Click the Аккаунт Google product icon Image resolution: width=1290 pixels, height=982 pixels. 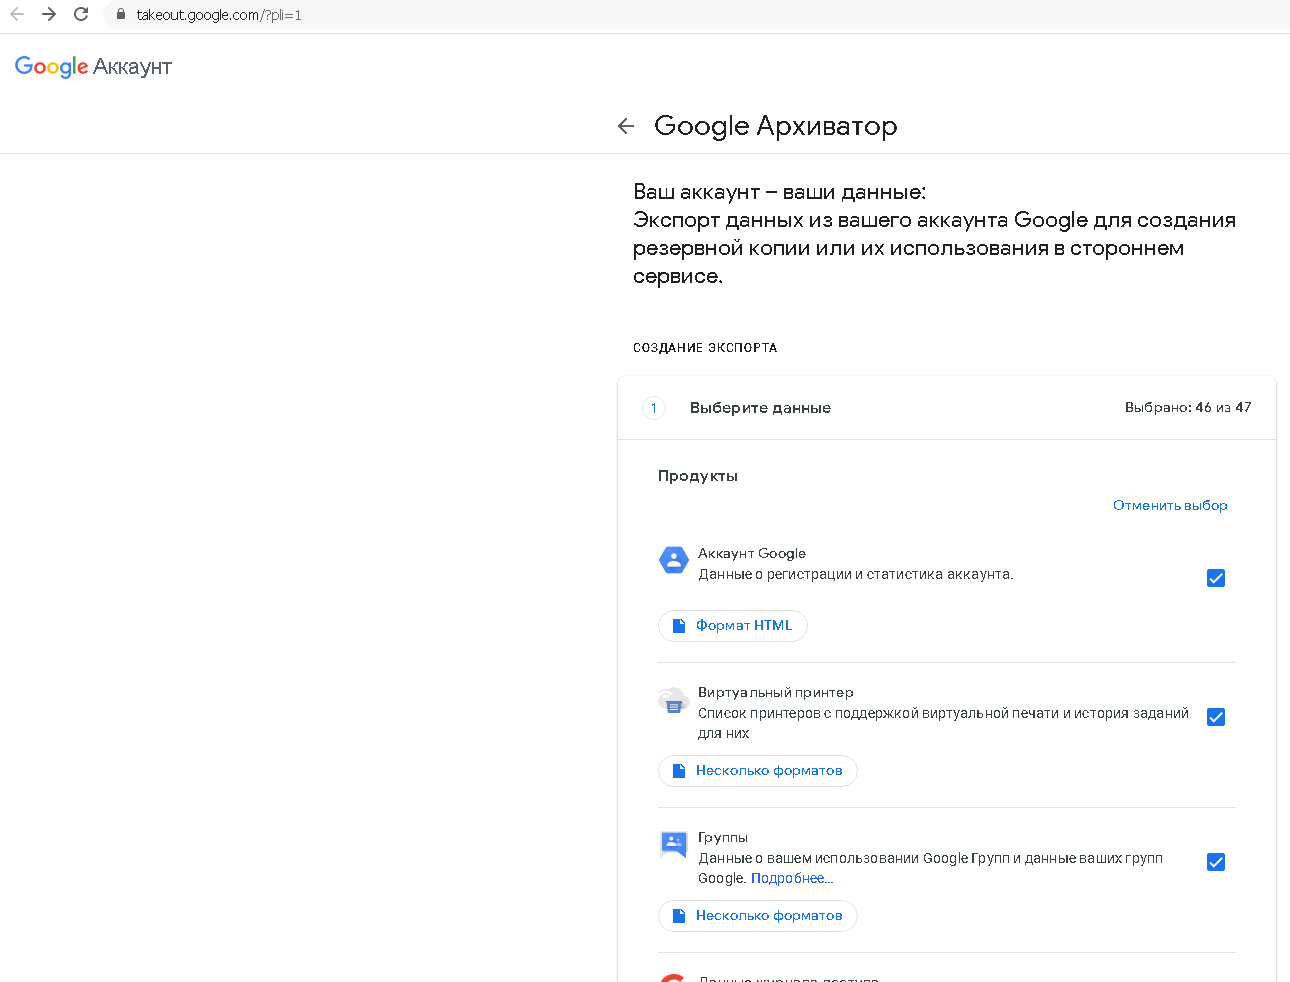point(674,560)
